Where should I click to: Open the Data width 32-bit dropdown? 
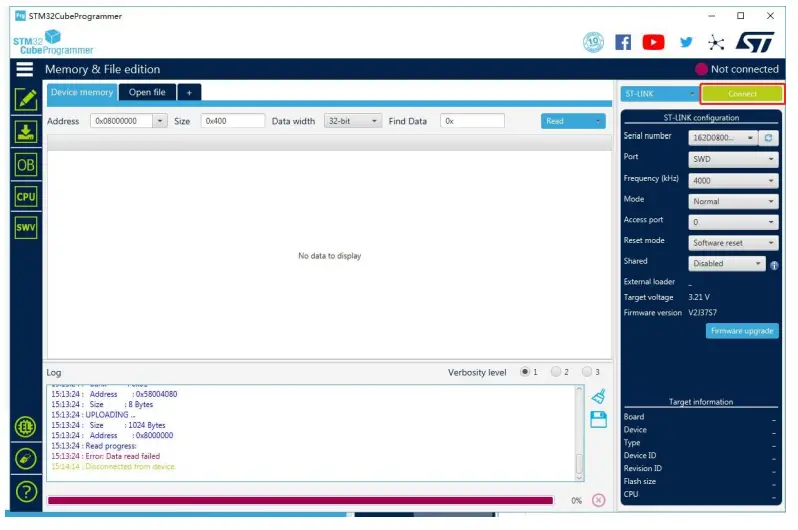[x=352, y=121]
